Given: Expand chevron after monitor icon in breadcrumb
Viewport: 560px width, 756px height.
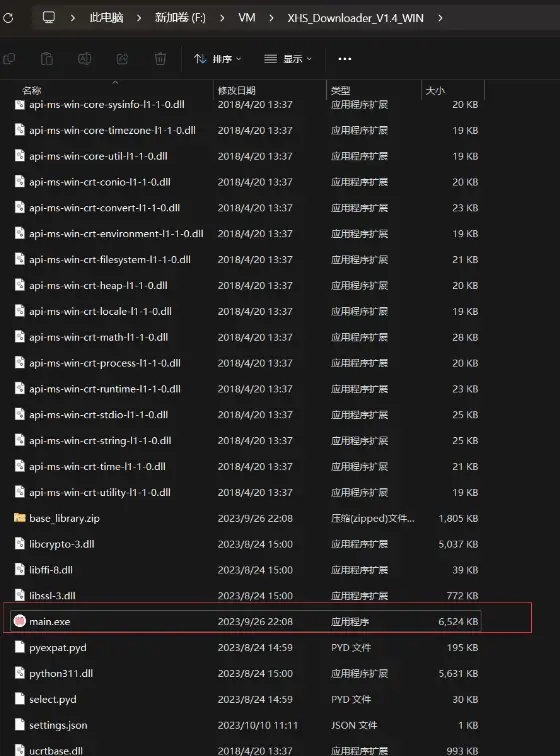Looking at the screenshot, I should (73, 18).
